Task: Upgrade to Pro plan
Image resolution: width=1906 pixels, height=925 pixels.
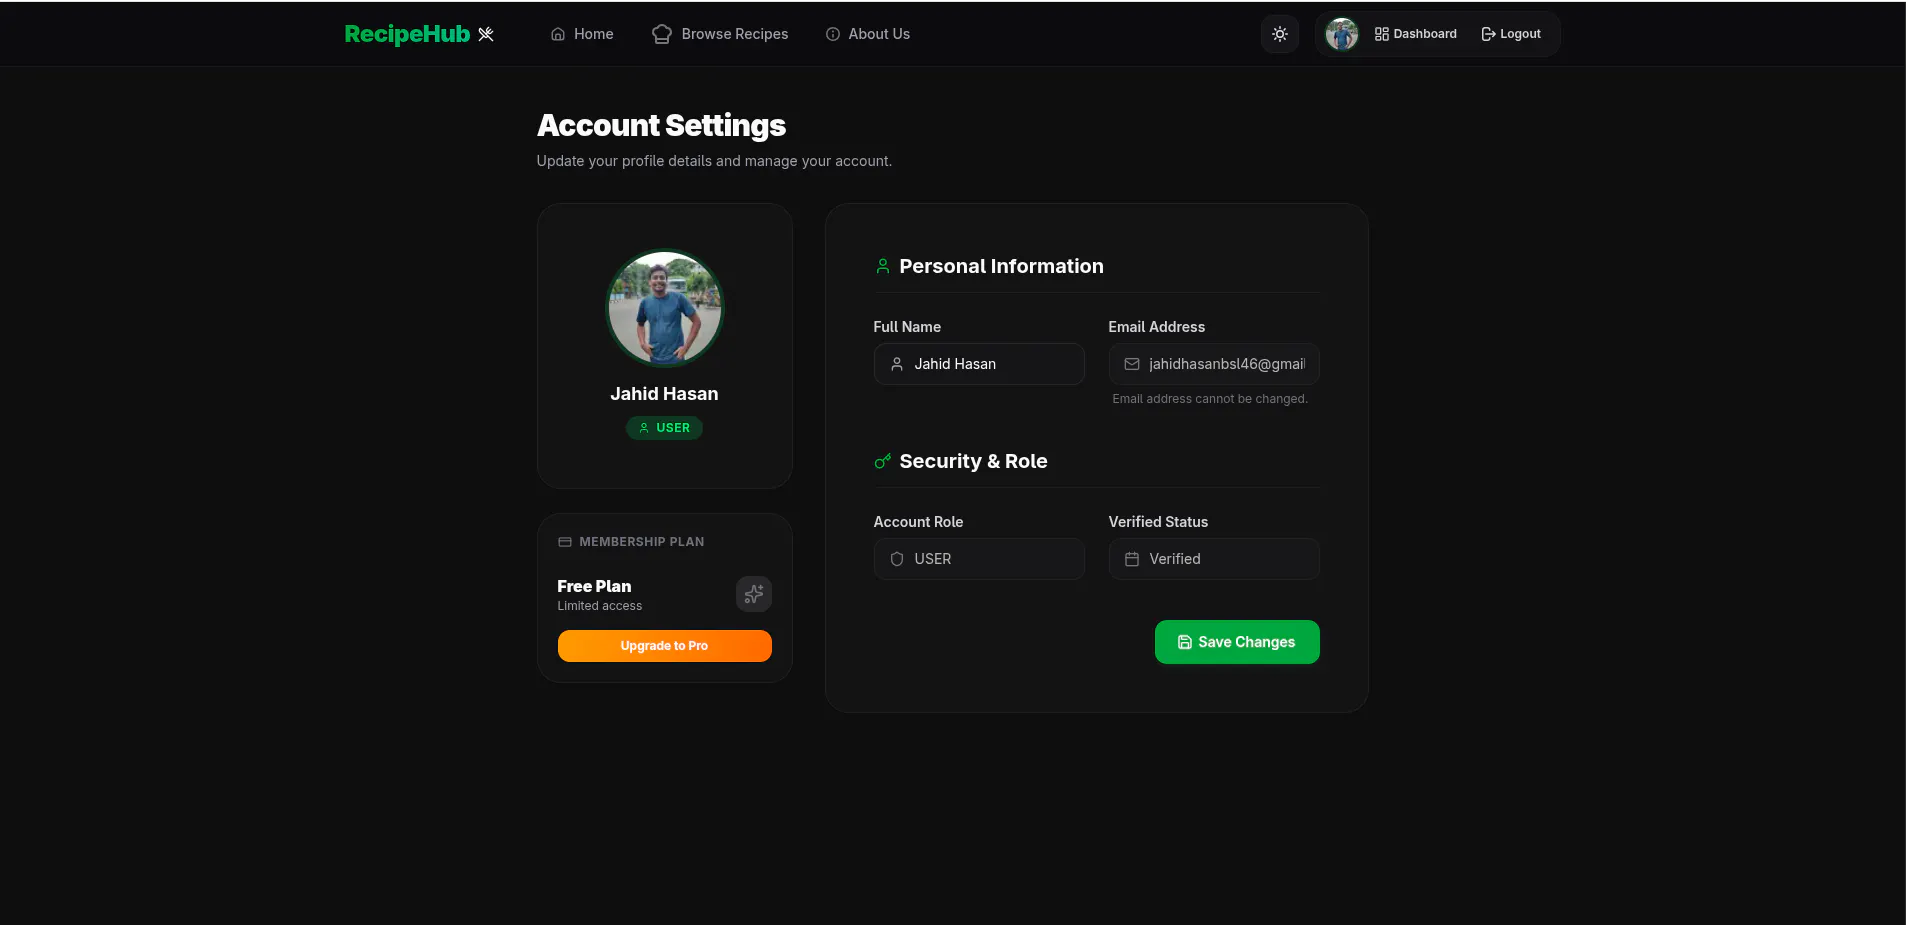Action: pyautogui.click(x=665, y=646)
